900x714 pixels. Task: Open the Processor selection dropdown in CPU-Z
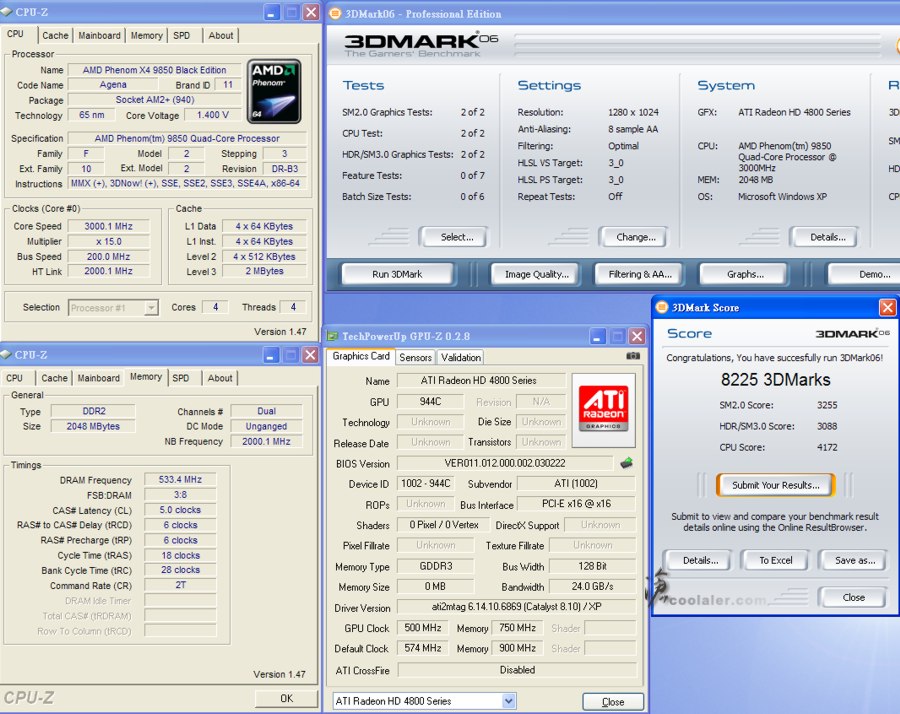click(151, 308)
